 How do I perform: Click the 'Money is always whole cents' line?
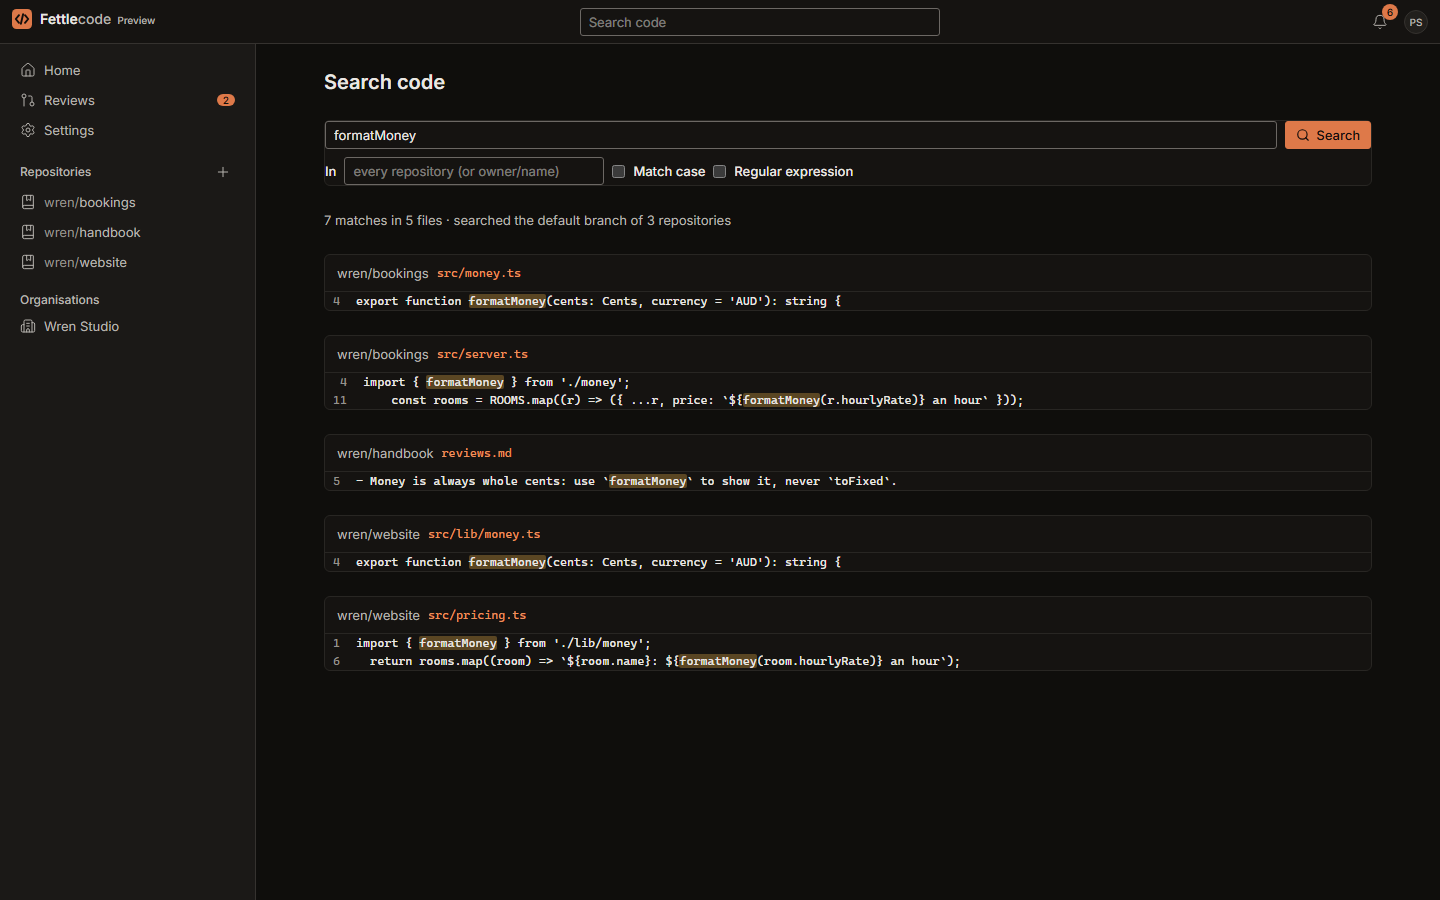coord(848,481)
